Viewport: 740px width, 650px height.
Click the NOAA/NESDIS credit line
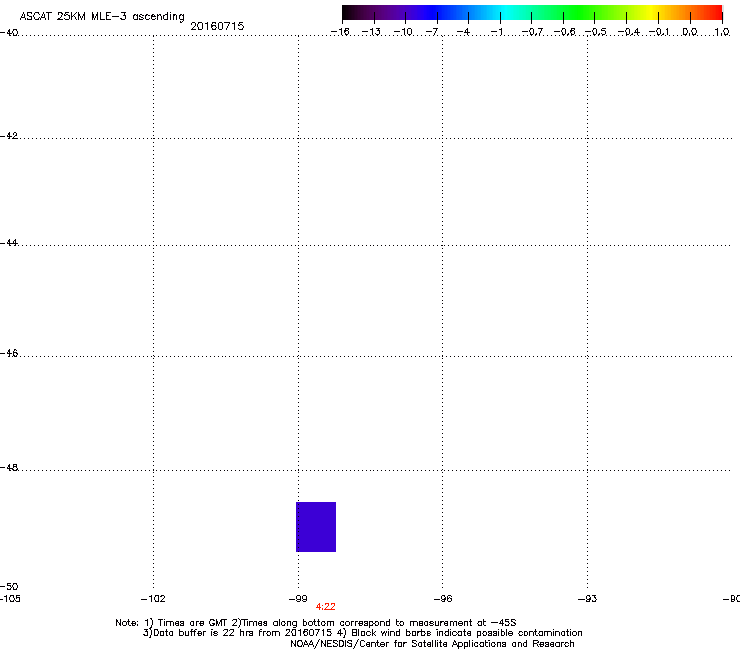click(432, 644)
